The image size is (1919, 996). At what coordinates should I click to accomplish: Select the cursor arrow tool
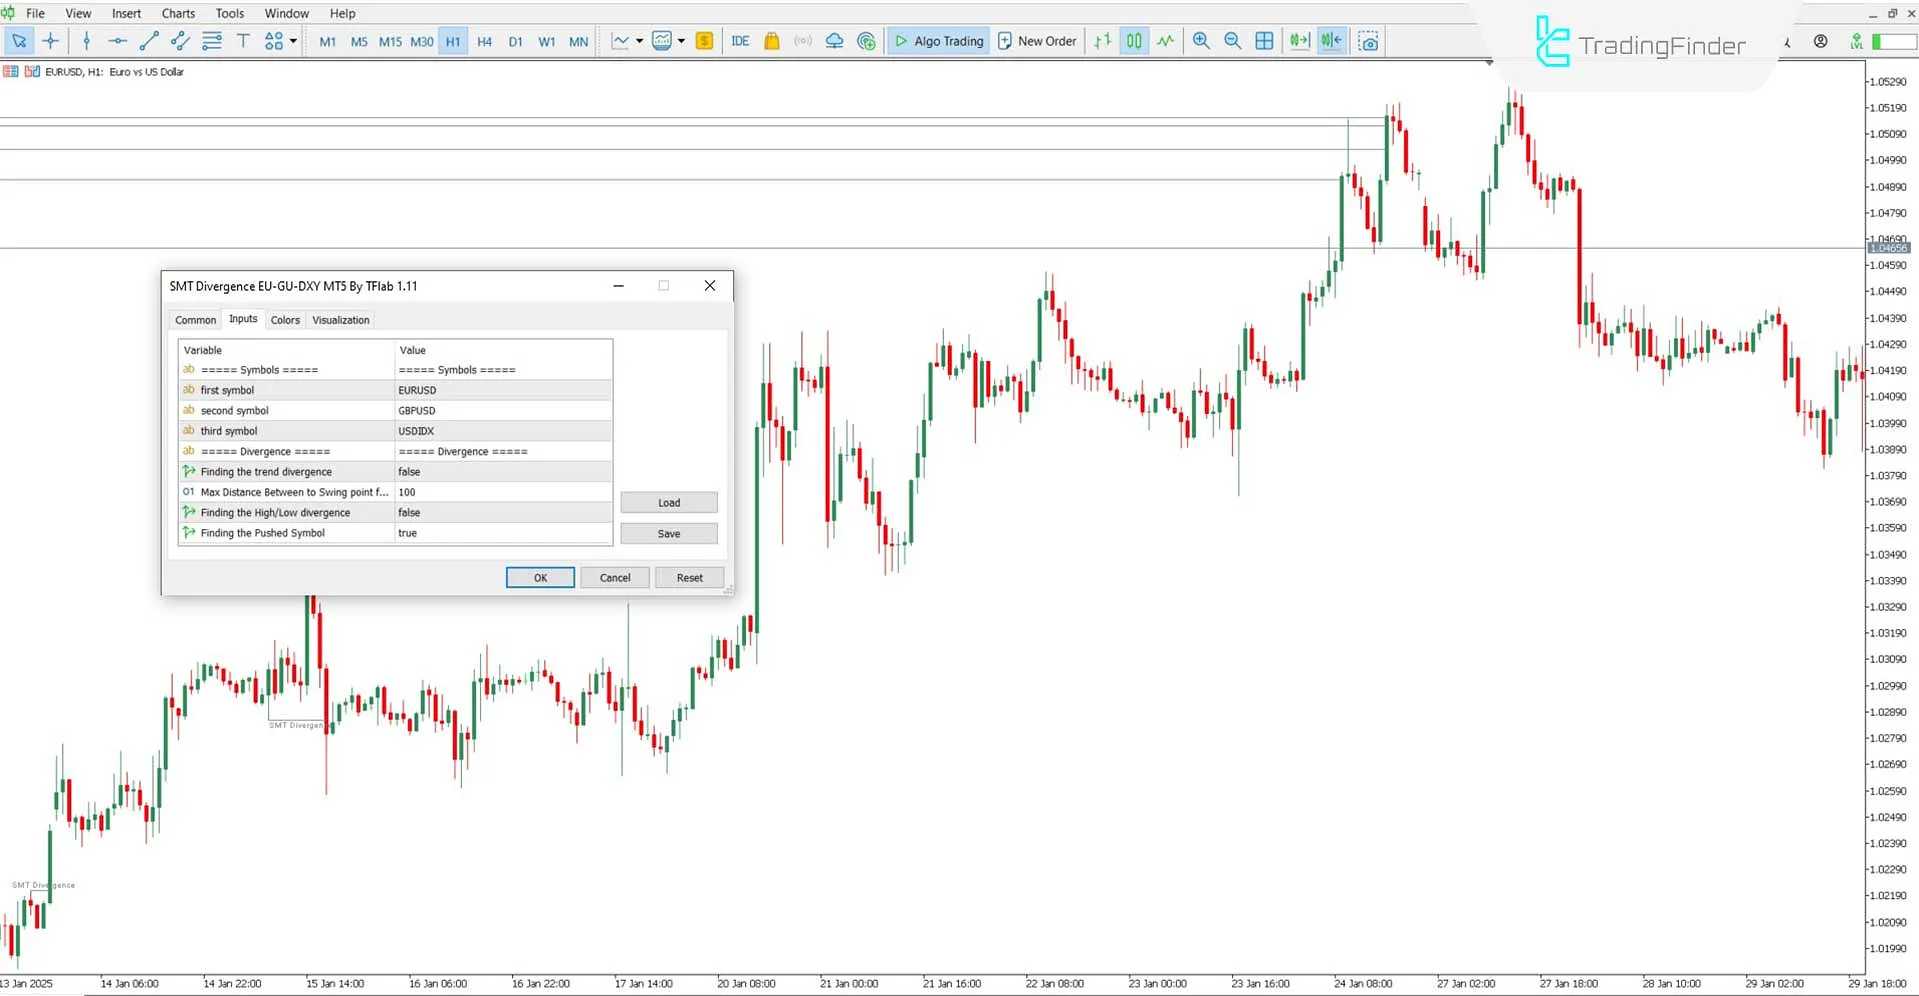(x=19, y=41)
